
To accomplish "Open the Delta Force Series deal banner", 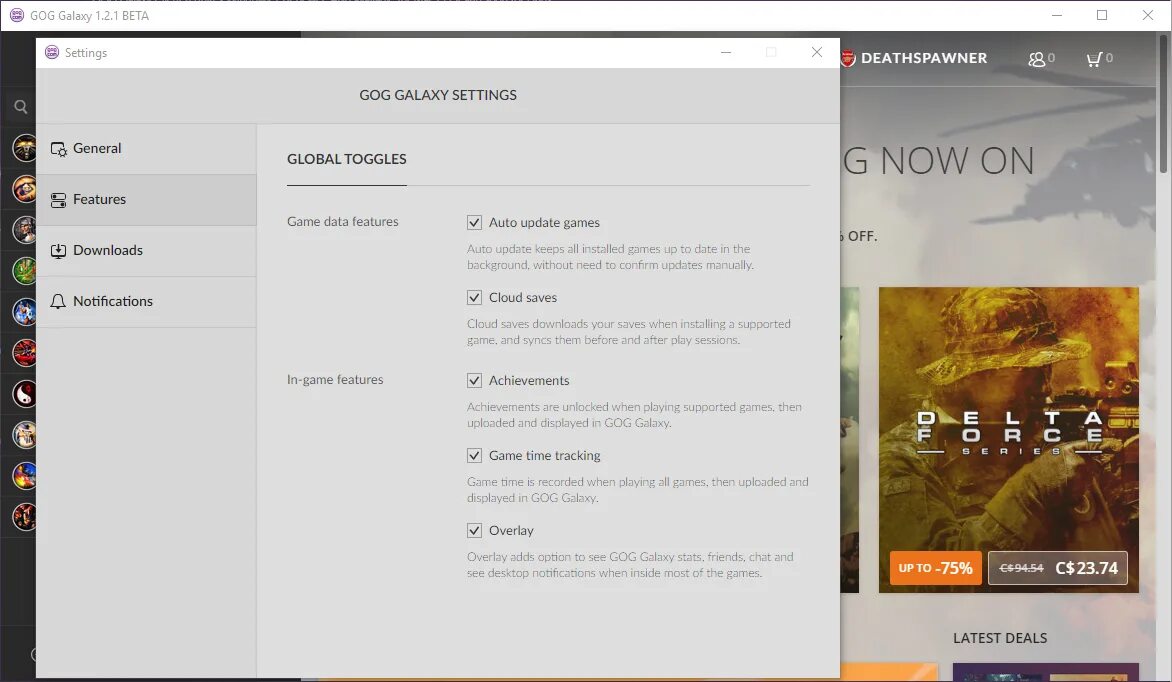I will (x=1008, y=440).
